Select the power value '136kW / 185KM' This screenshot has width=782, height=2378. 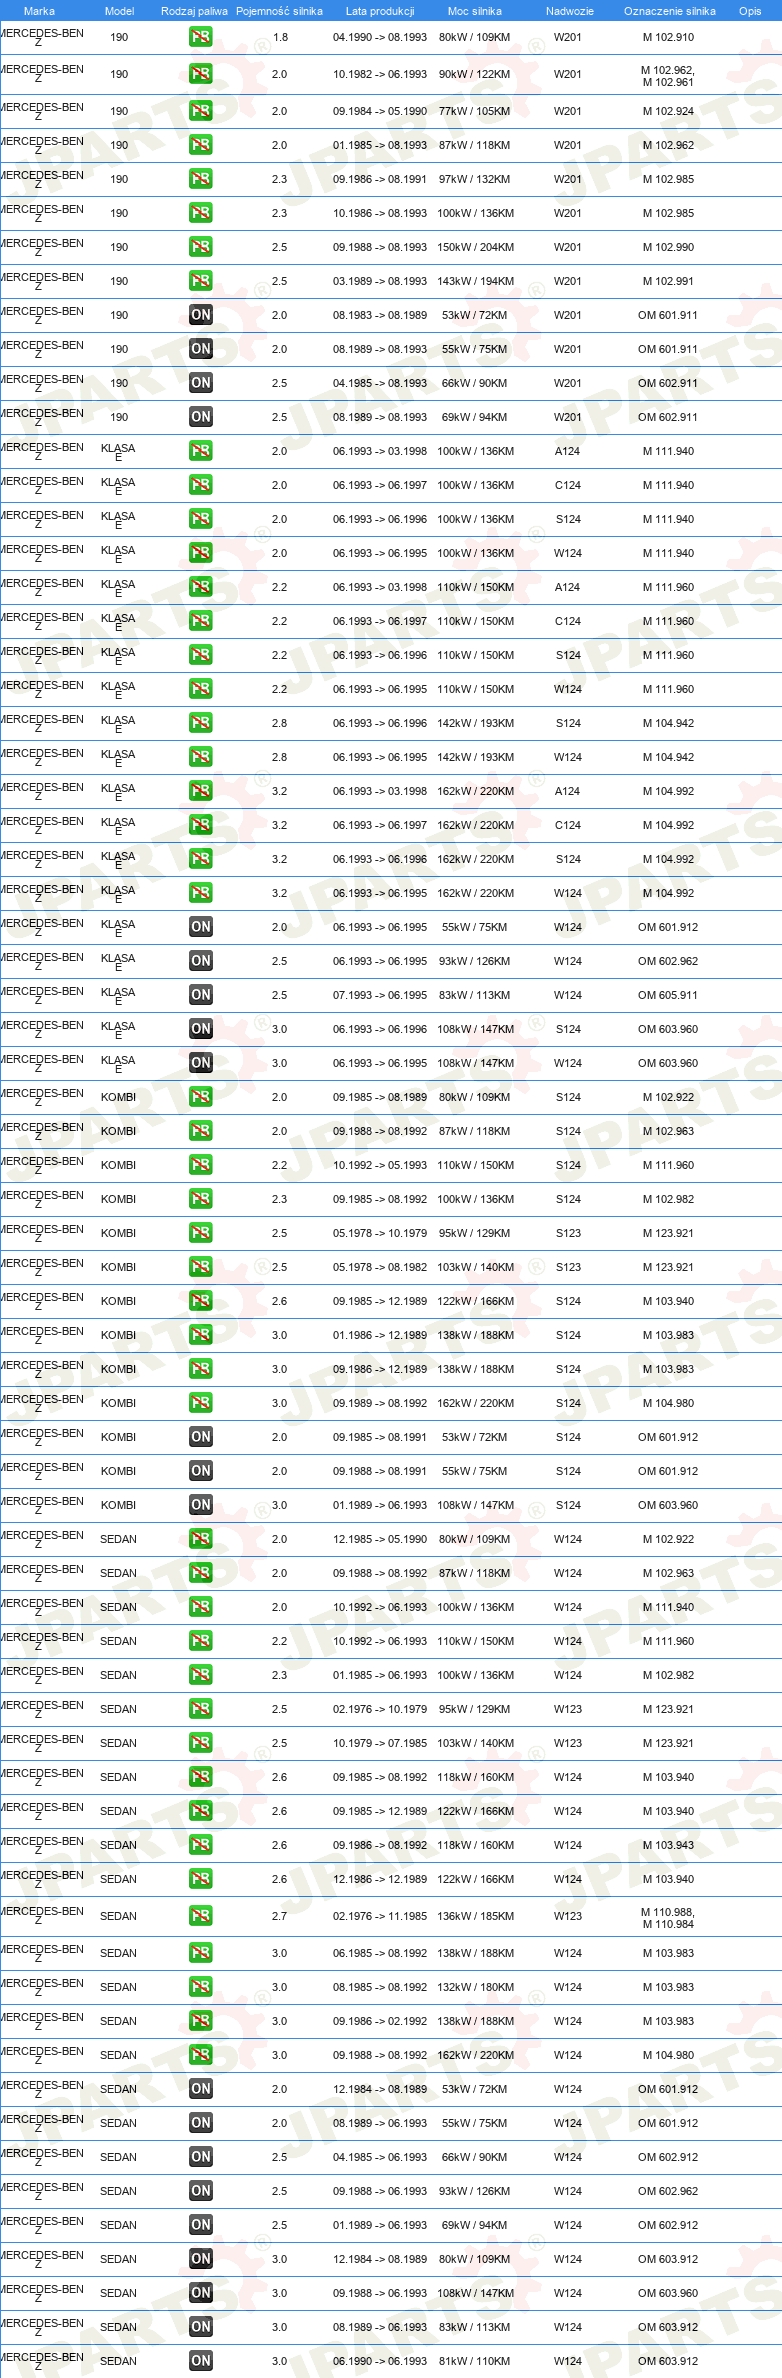point(476,1916)
